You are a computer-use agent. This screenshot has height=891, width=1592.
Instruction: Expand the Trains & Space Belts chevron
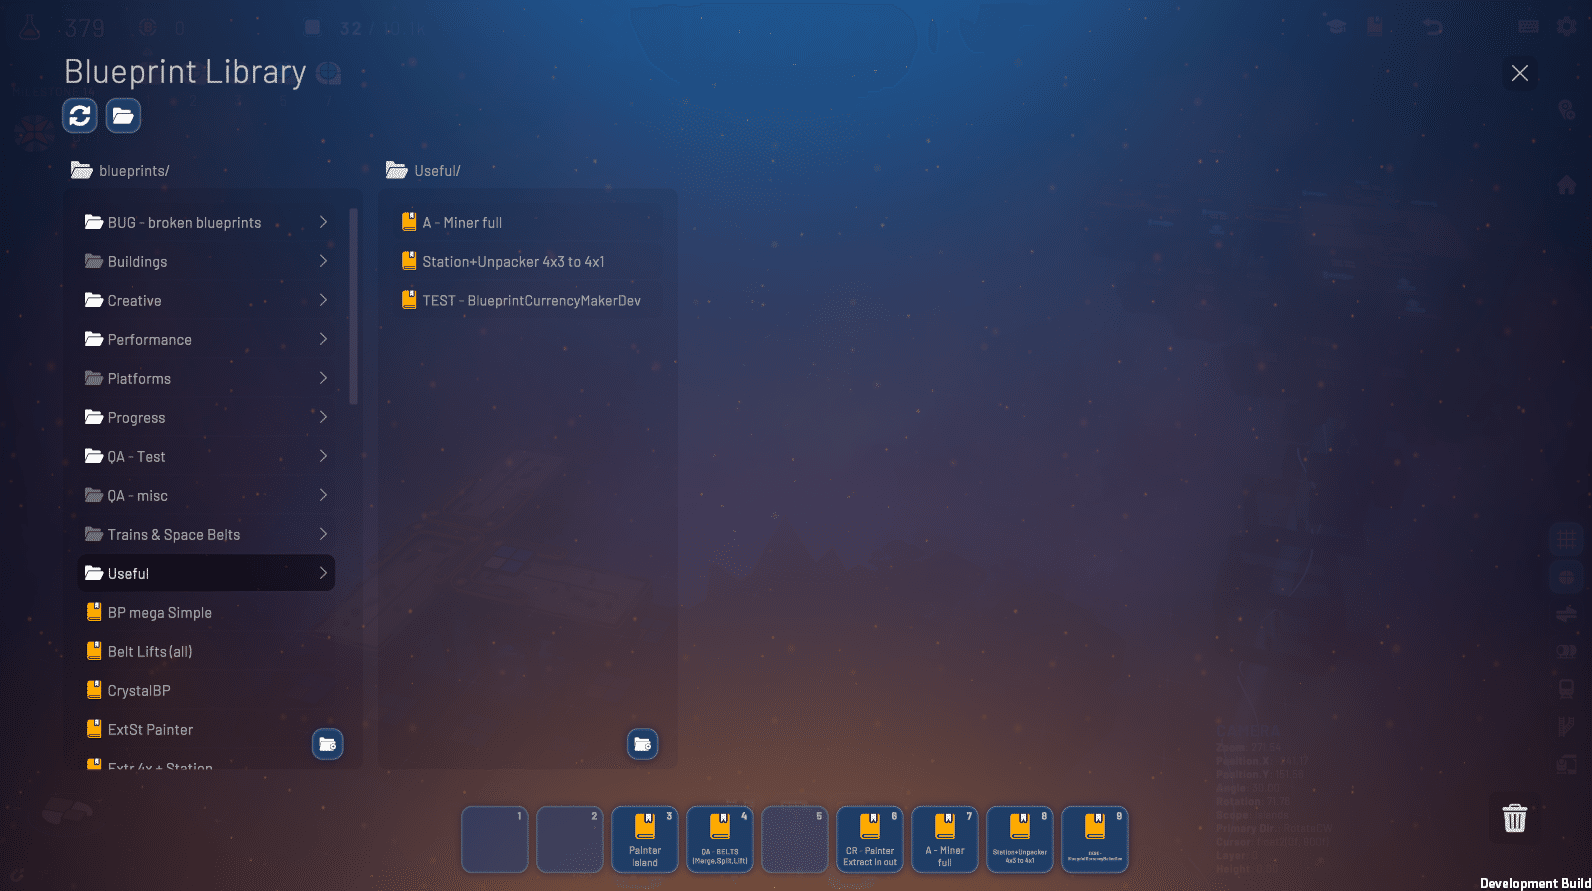[323, 534]
